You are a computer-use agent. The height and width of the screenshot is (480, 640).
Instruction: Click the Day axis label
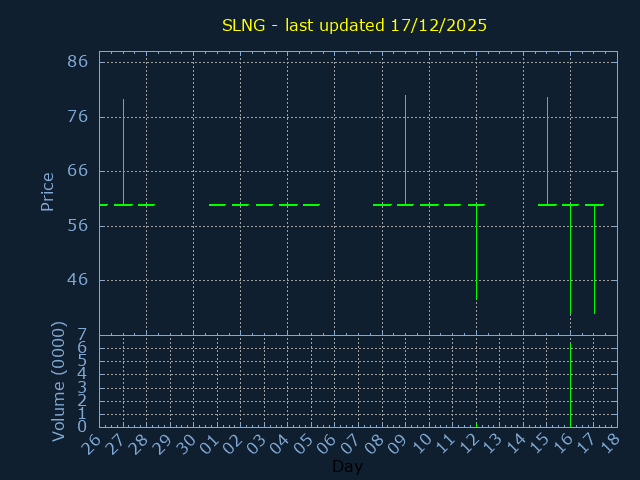tap(347, 467)
